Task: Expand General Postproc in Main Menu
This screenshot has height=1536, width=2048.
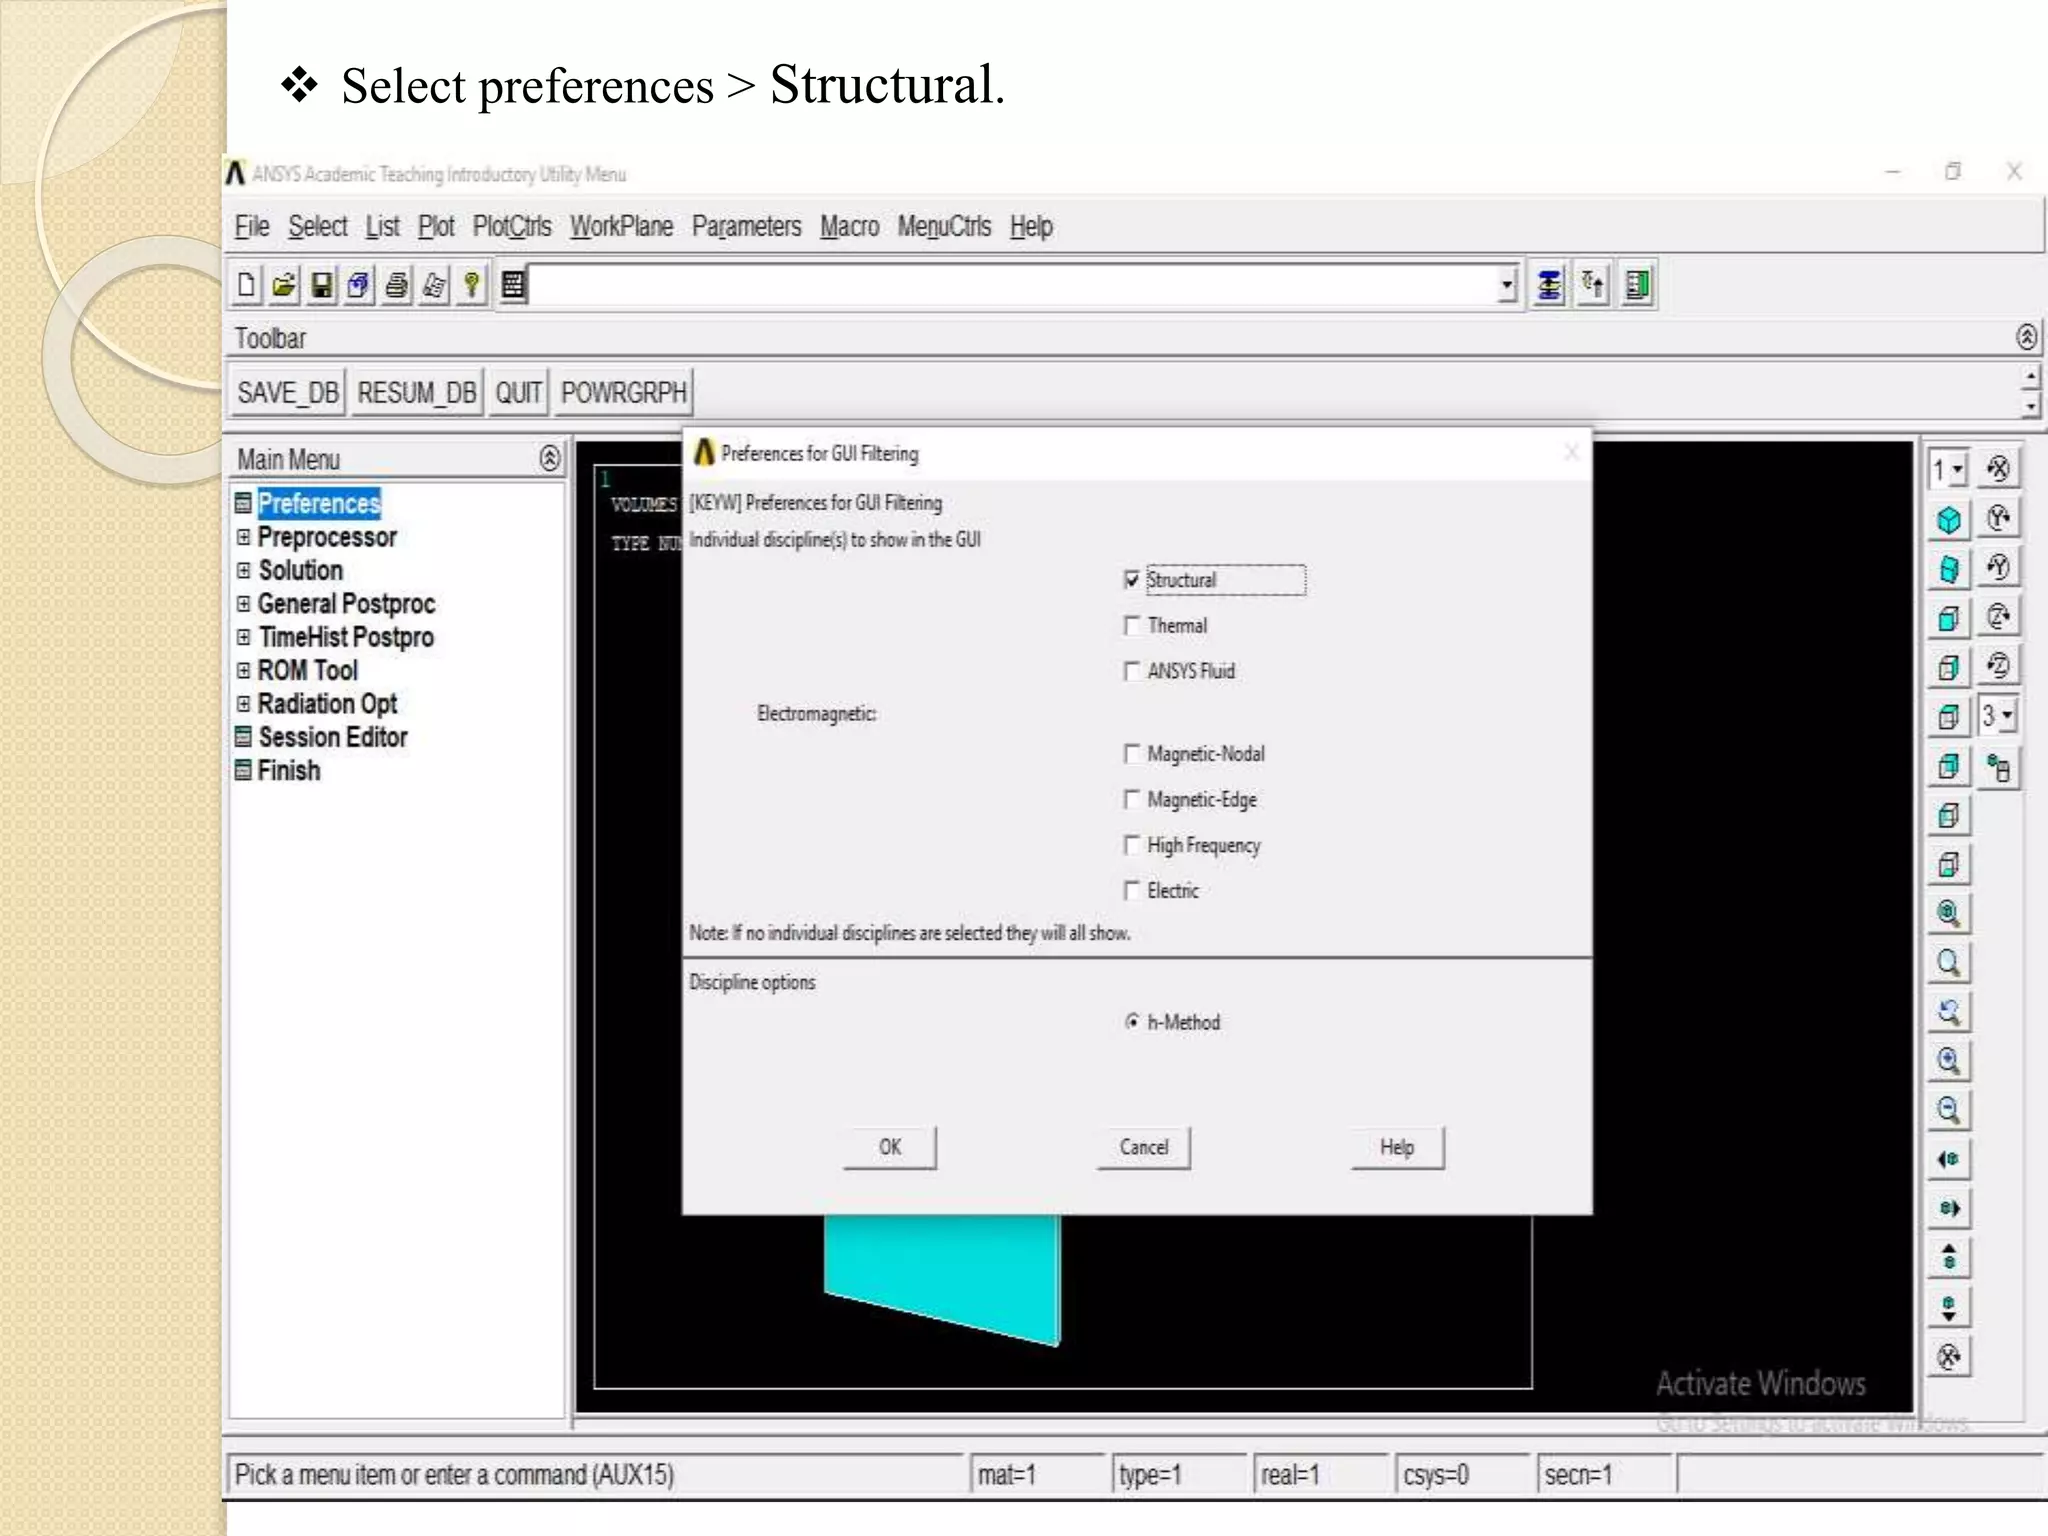Action: pos(243,604)
